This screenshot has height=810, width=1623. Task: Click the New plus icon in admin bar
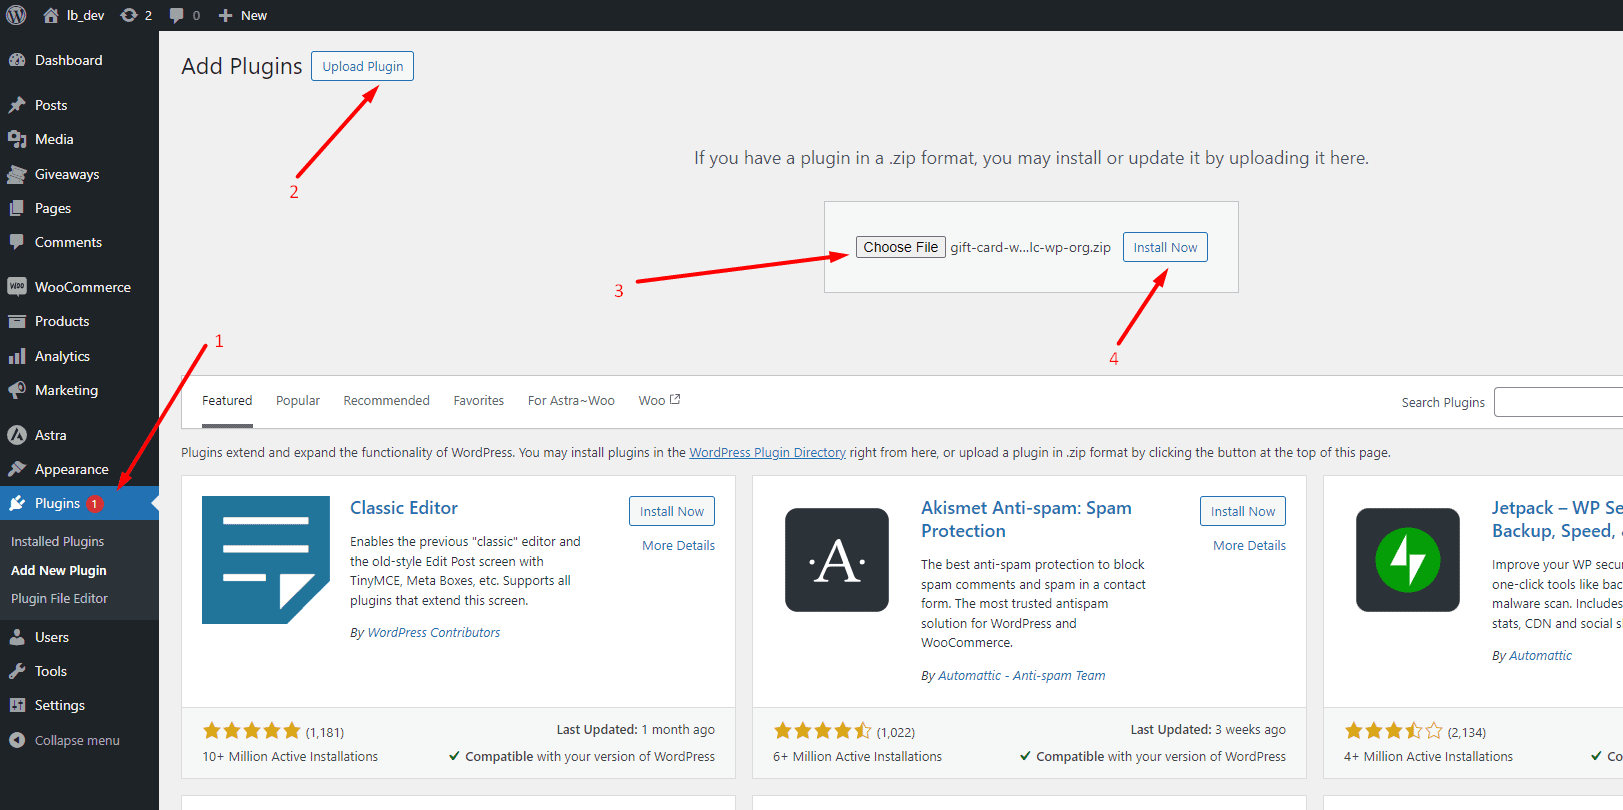(225, 15)
